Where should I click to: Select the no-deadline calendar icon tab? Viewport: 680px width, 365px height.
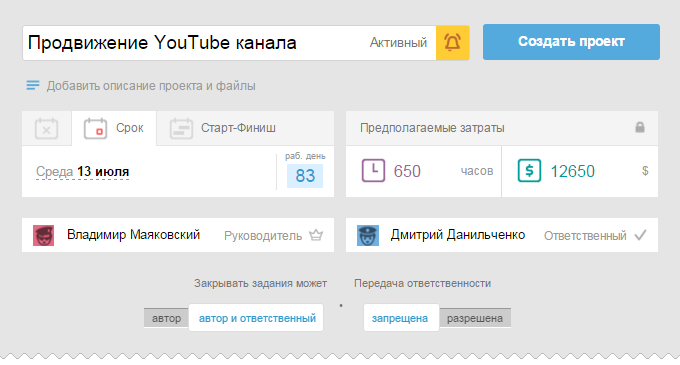pos(46,128)
